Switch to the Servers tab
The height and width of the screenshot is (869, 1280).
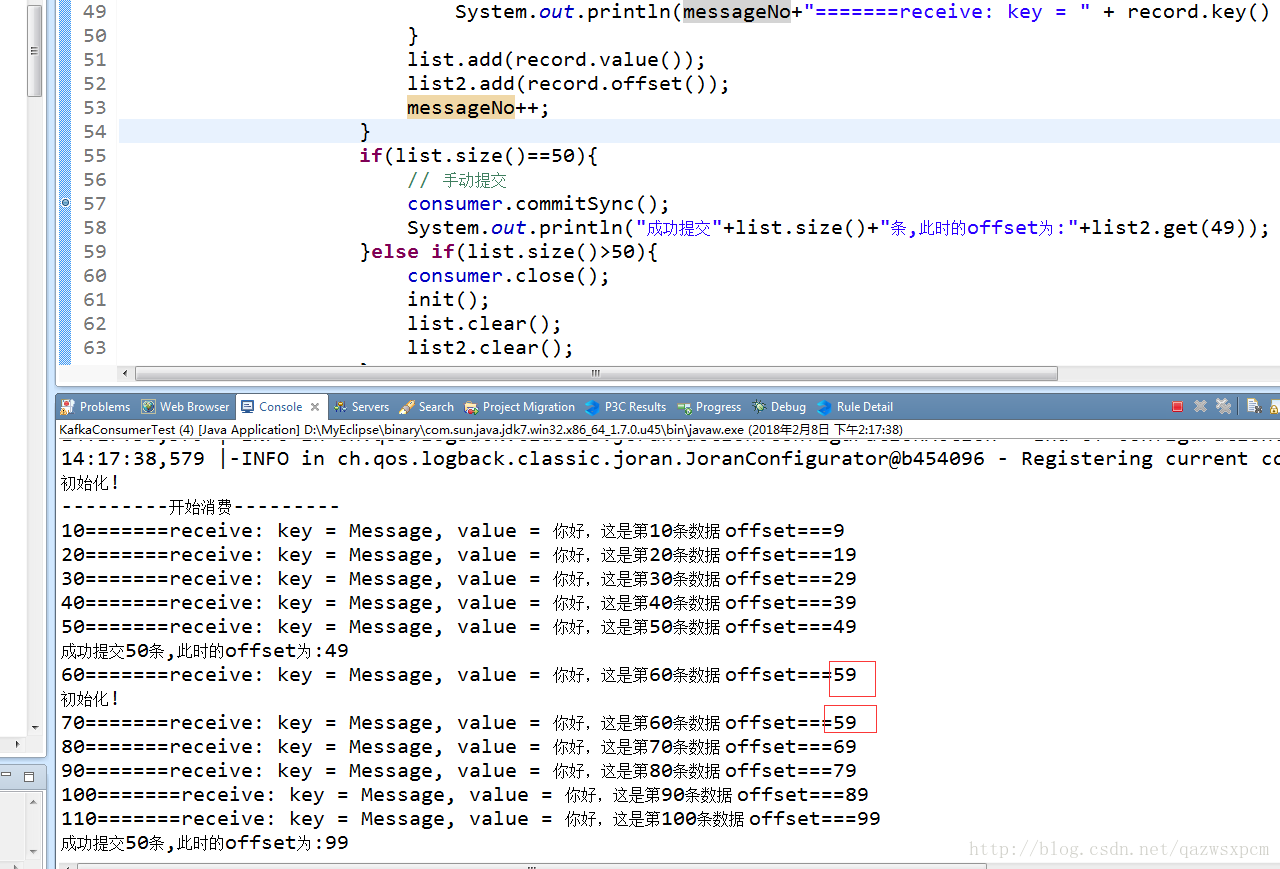tap(362, 407)
